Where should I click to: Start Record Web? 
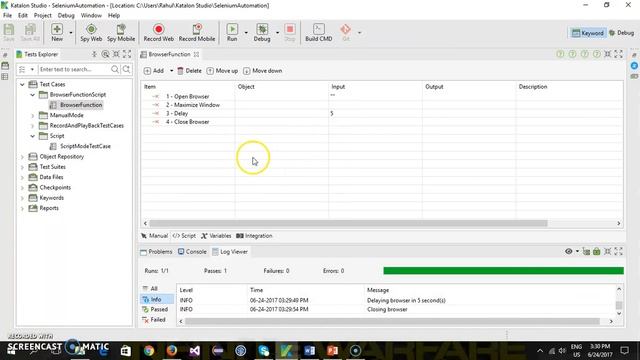tap(158, 32)
